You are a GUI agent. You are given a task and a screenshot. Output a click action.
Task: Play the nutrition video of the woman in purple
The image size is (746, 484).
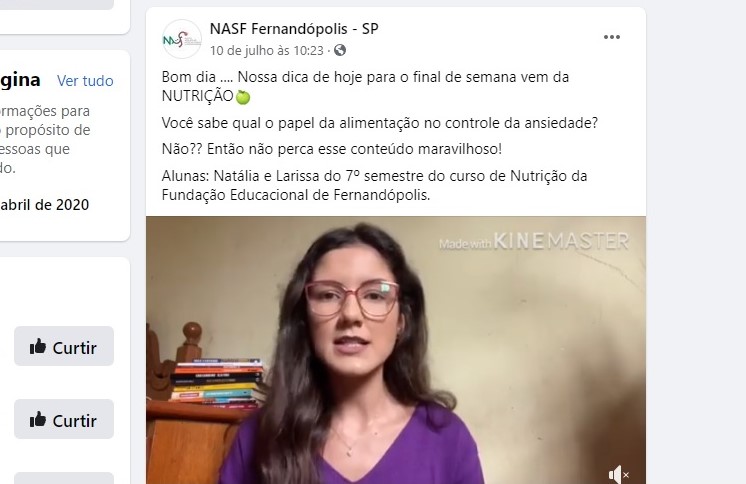click(x=396, y=350)
